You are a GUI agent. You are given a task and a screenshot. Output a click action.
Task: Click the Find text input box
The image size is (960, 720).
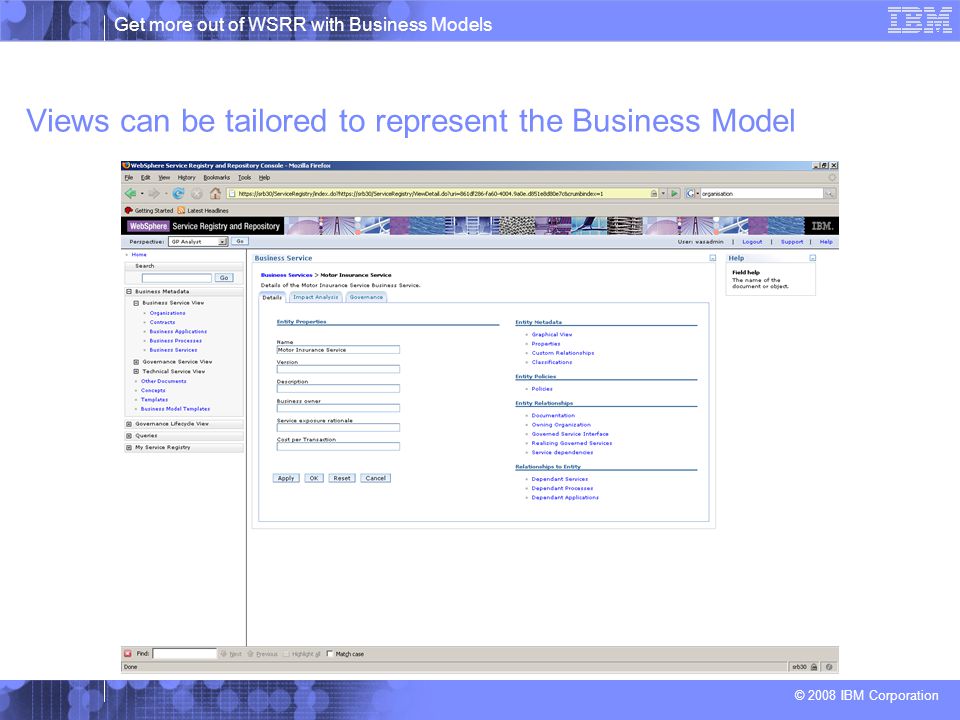pyautogui.click(x=184, y=653)
